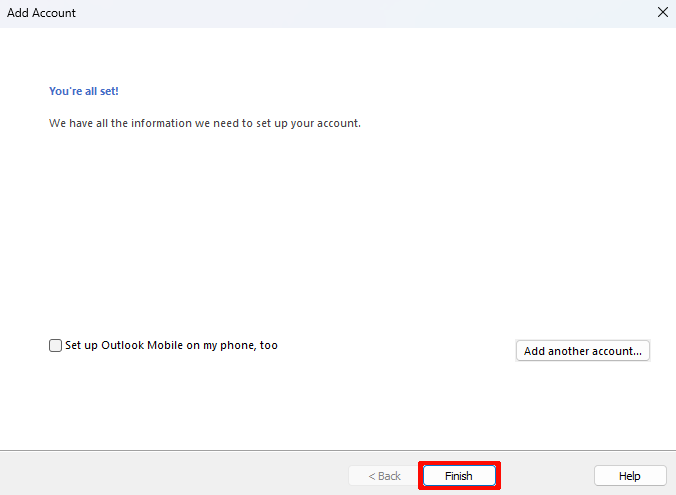The height and width of the screenshot is (495, 676).
Task: Dismiss the wizard using the top-right X
Action: pos(662,13)
